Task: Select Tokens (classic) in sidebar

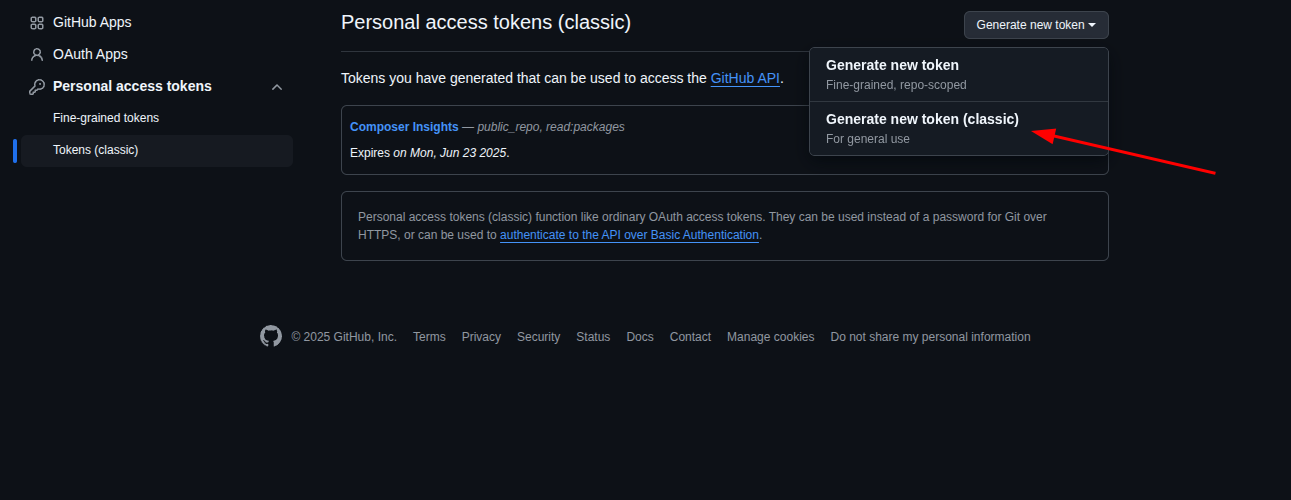Action: pyautogui.click(x=96, y=150)
